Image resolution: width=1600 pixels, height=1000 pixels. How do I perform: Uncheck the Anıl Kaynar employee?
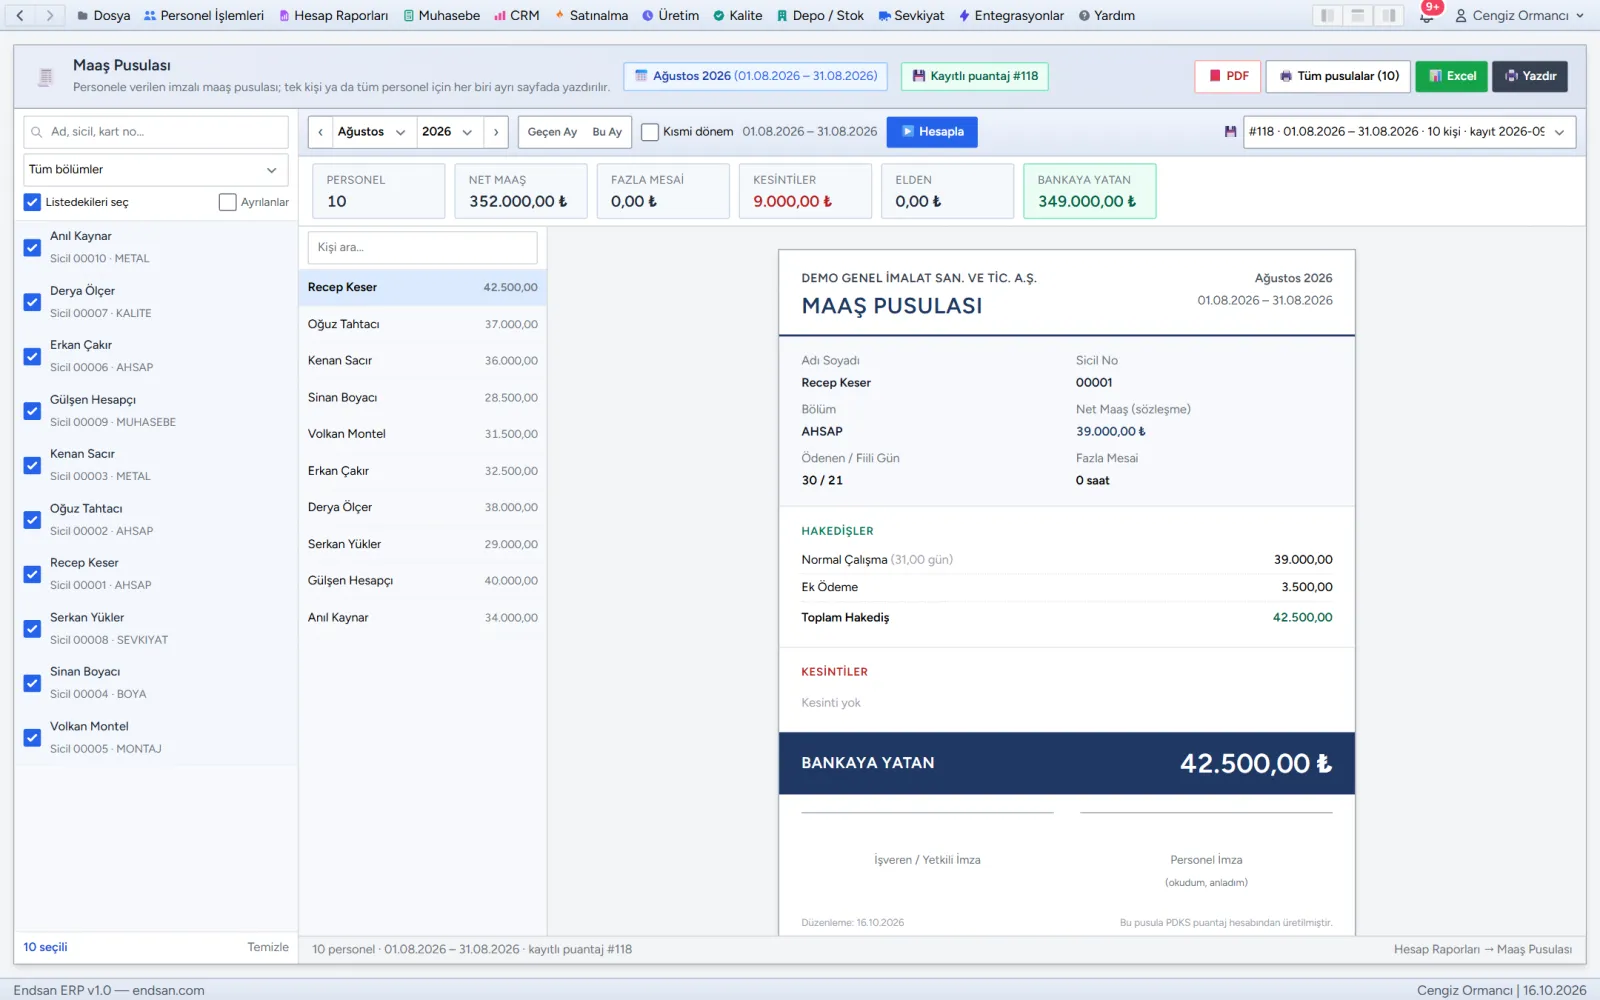tap(32, 248)
